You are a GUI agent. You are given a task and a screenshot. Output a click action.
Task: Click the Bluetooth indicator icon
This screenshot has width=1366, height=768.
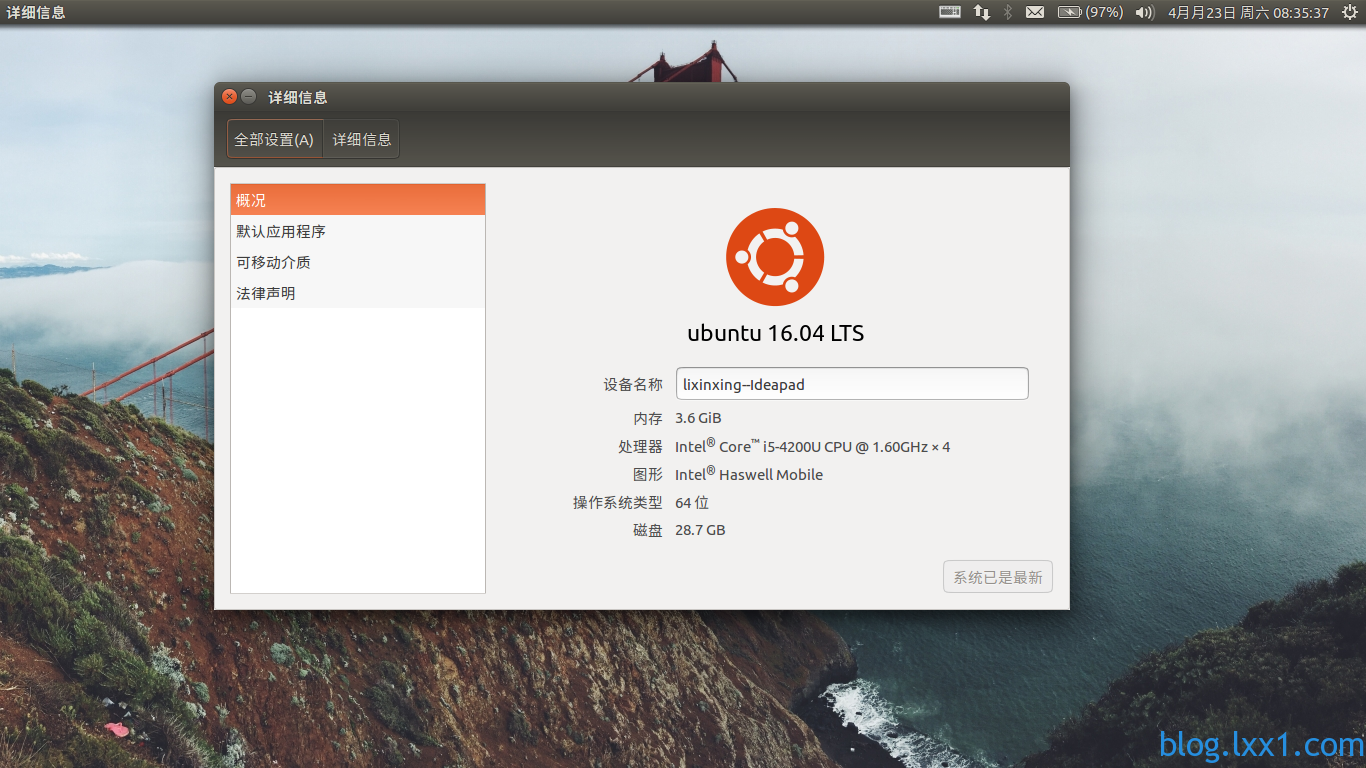[1008, 12]
